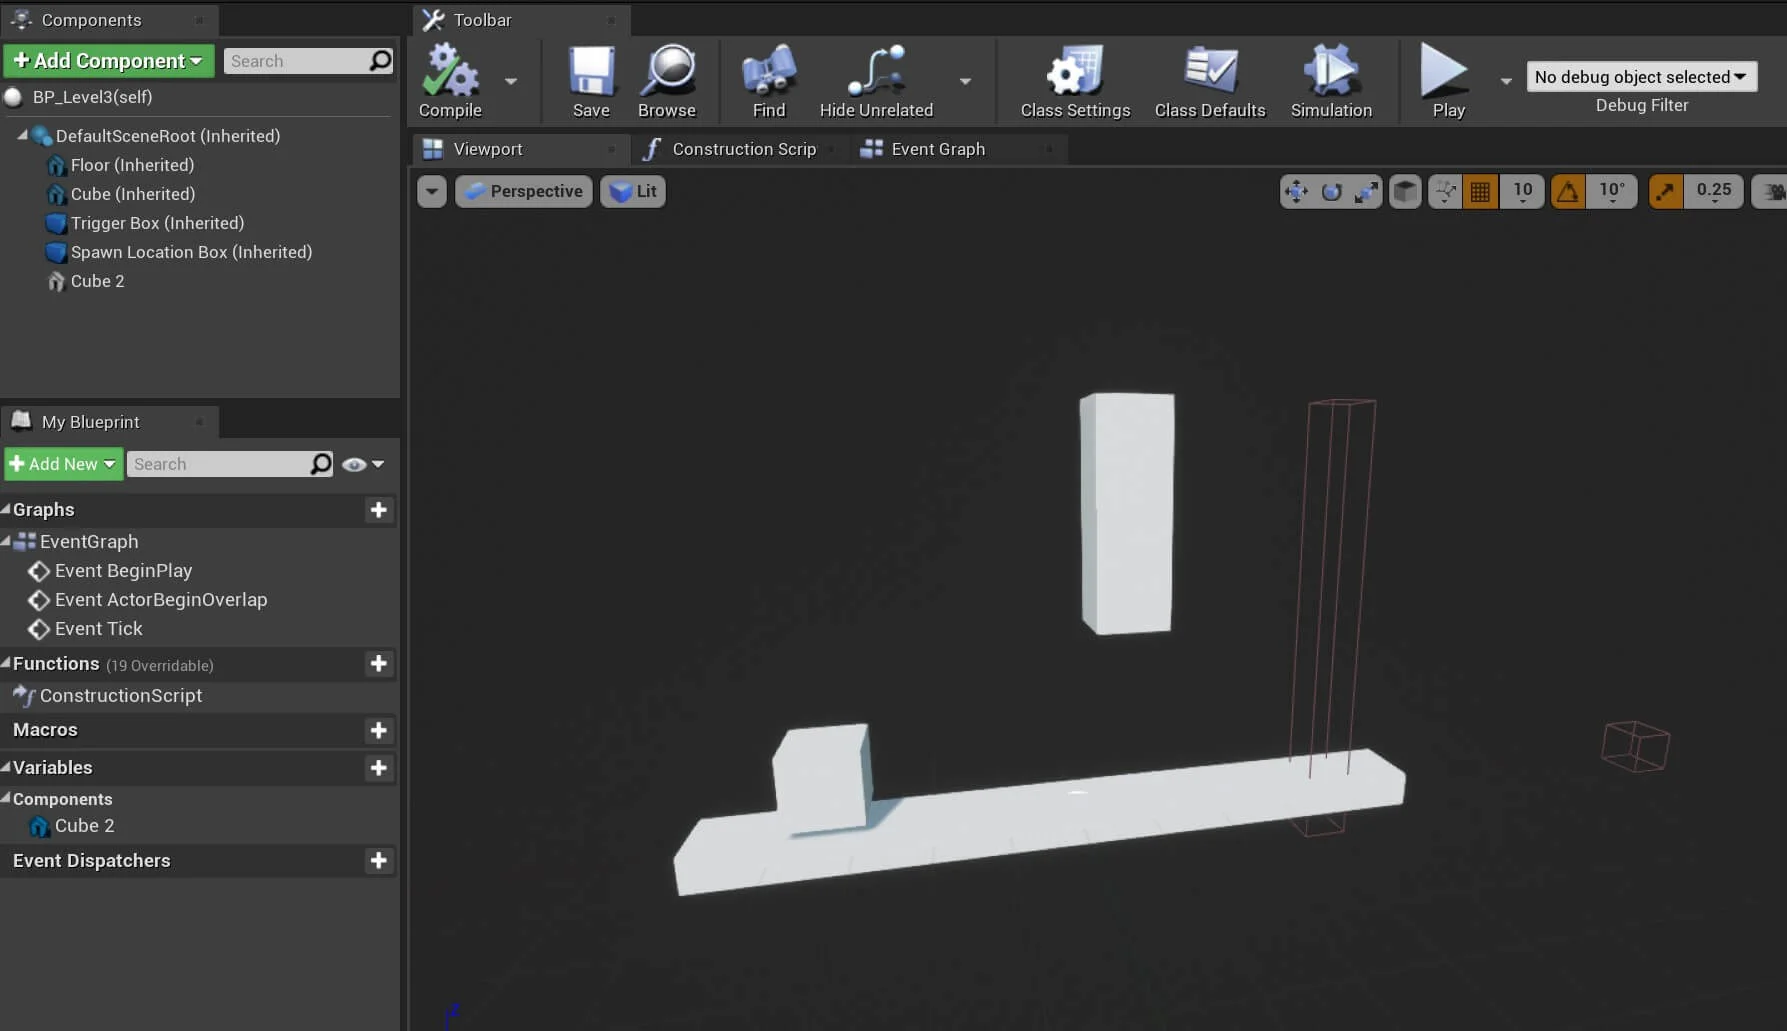Click the Components search field
The image size is (1787, 1031).
297,61
